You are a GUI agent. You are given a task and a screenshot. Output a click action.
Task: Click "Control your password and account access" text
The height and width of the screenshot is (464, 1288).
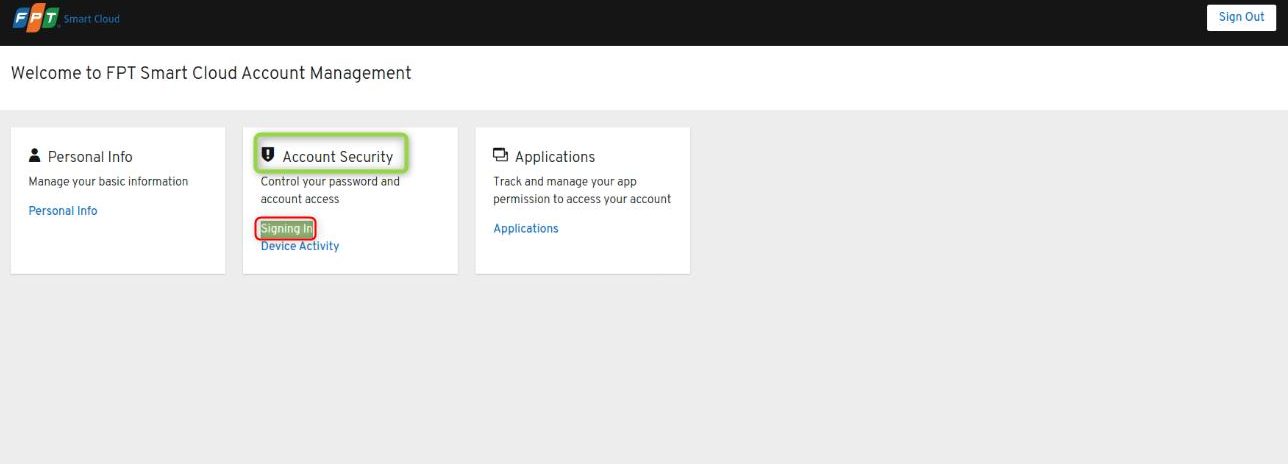pos(330,190)
